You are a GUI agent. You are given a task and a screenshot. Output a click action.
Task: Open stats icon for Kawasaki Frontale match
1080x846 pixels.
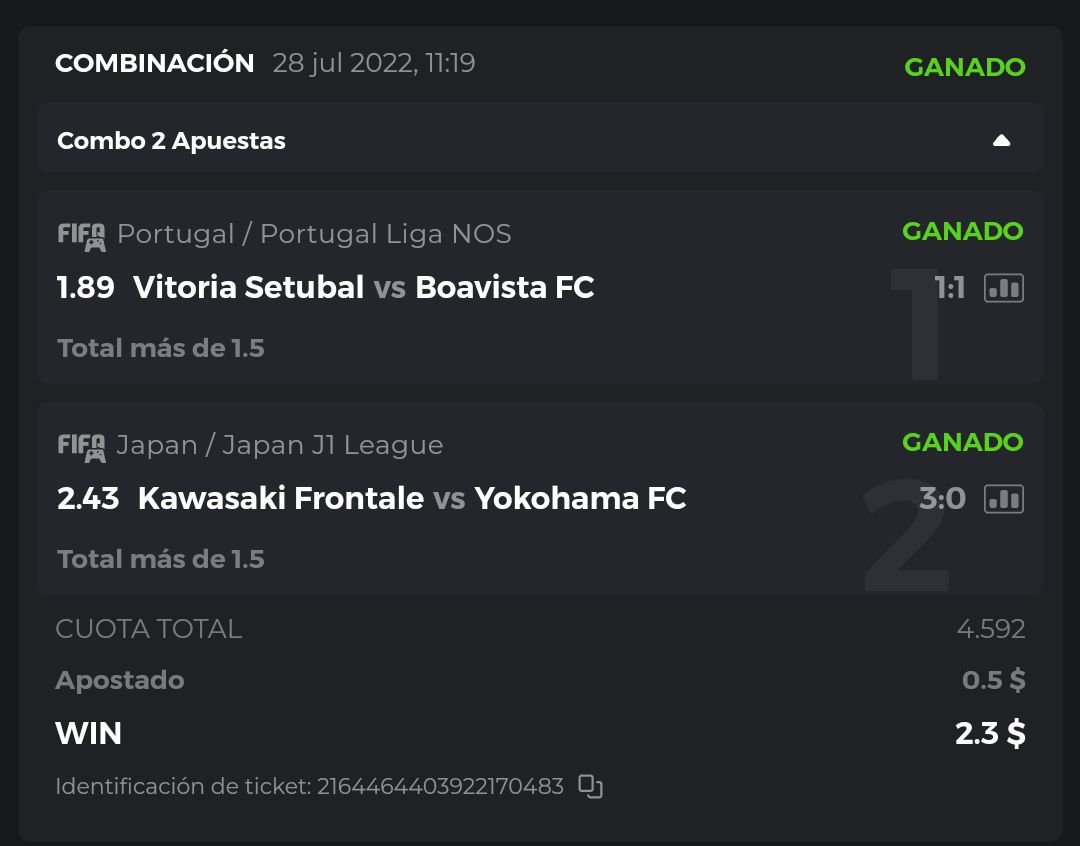click(1003, 498)
